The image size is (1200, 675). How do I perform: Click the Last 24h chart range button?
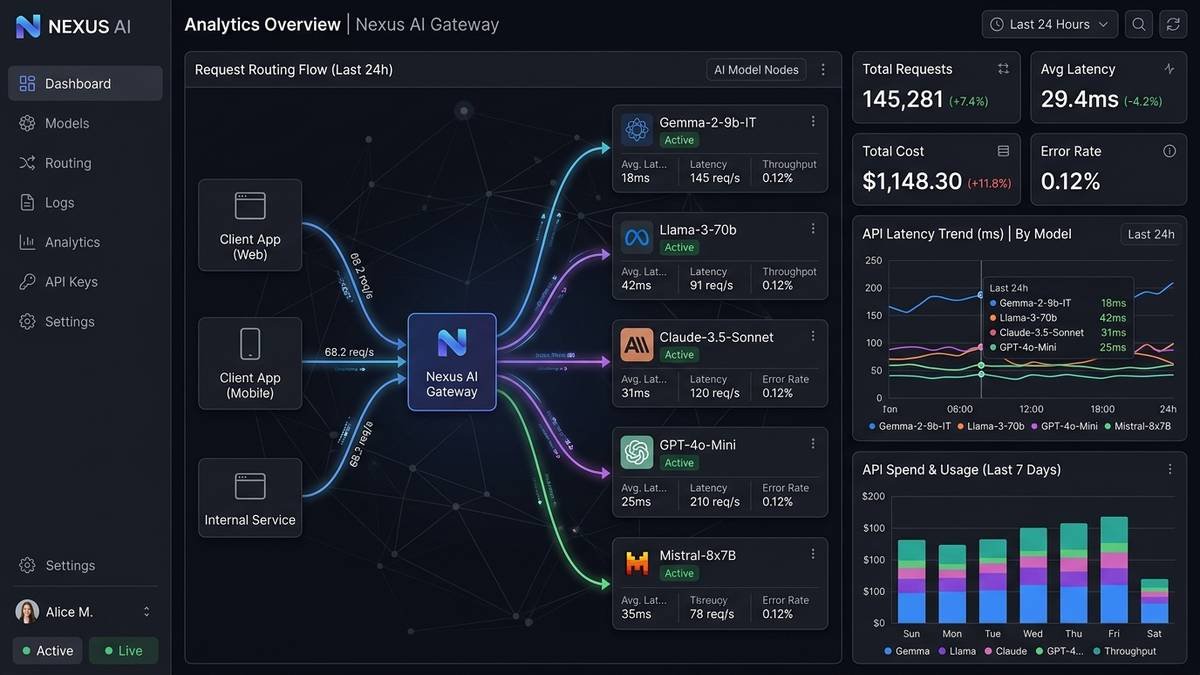click(x=1150, y=234)
